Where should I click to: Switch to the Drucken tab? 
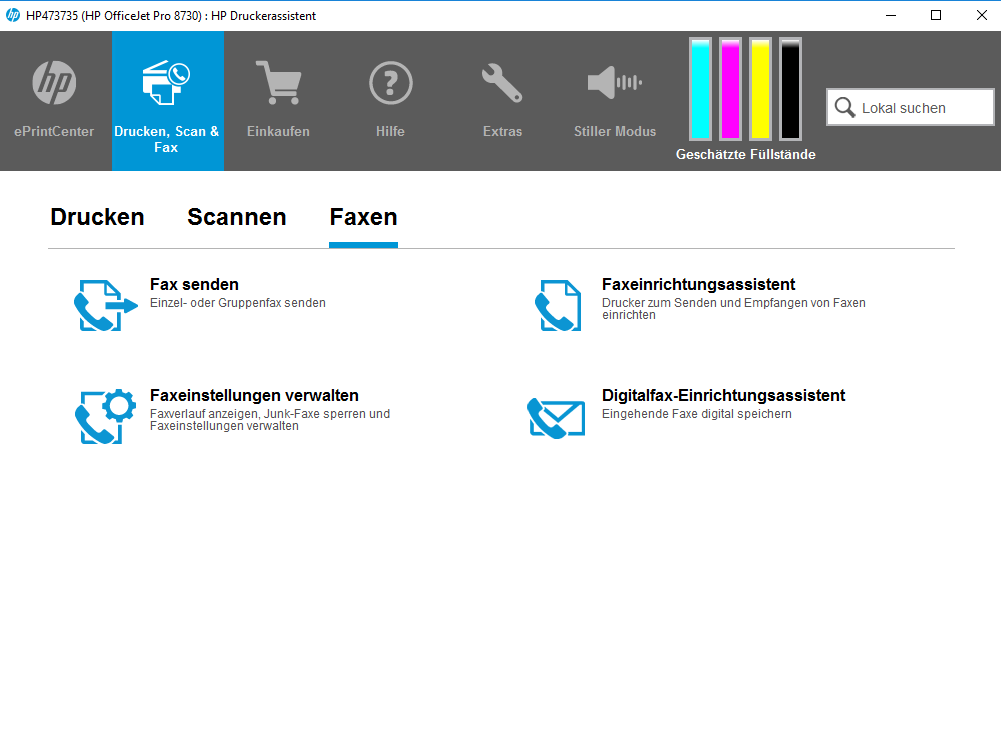pyautogui.click(x=97, y=217)
